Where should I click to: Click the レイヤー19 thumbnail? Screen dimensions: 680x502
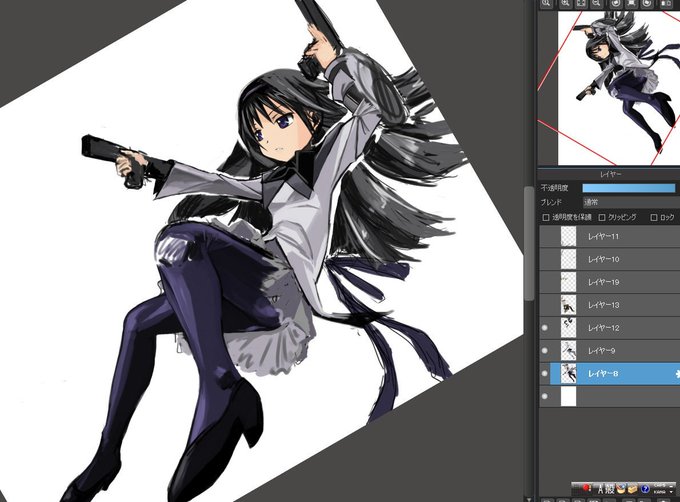coord(569,282)
